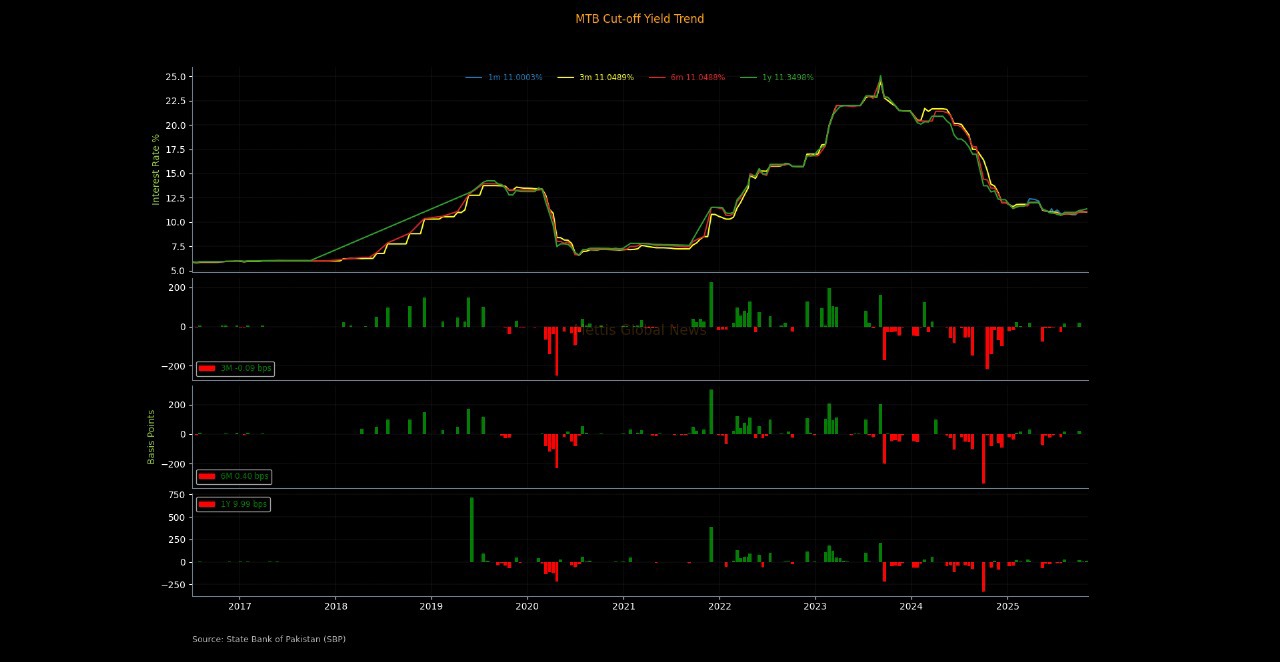
Task: Click the 25.0 tick on interest rate axis
Action: coord(174,77)
